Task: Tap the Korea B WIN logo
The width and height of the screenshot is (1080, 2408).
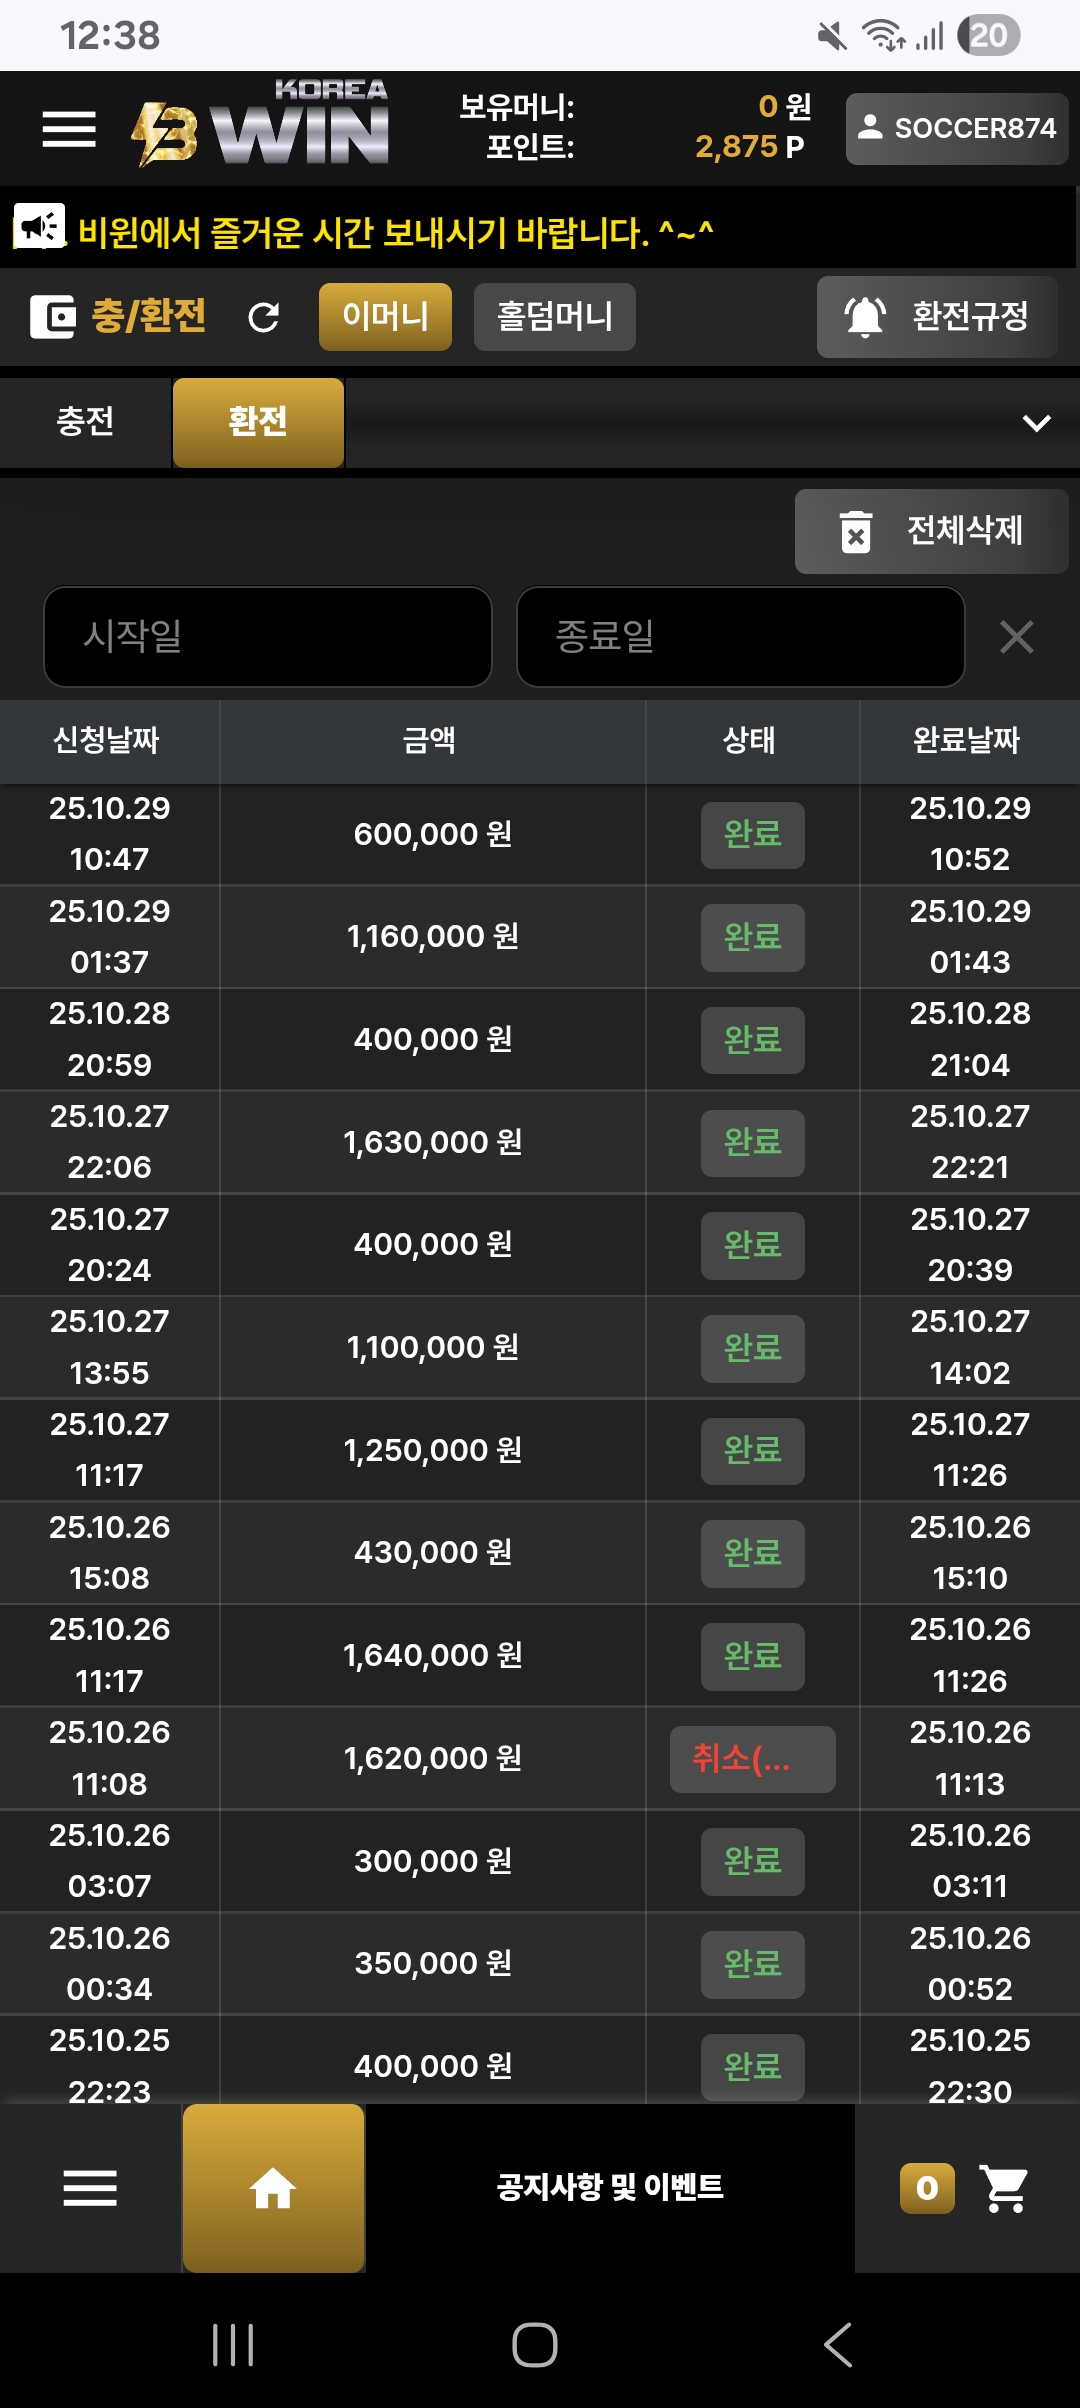Action: coord(260,123)
